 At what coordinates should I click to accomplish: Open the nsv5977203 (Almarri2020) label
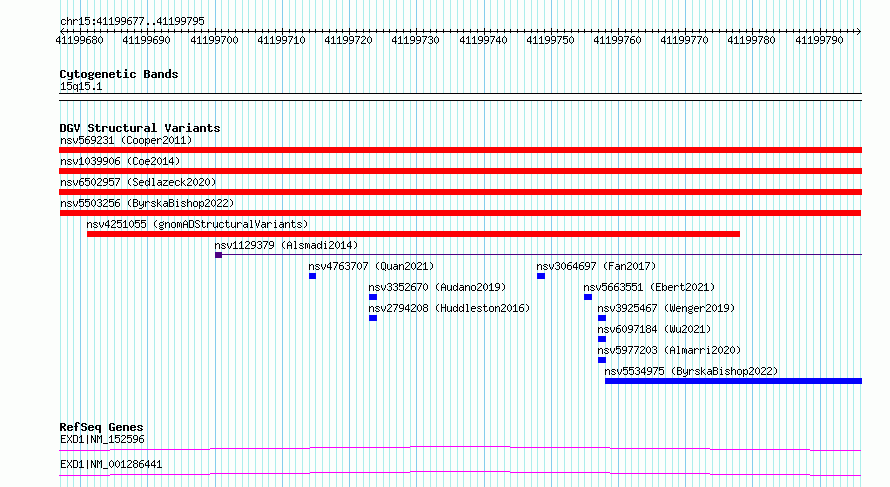click(x=669, y=350)
